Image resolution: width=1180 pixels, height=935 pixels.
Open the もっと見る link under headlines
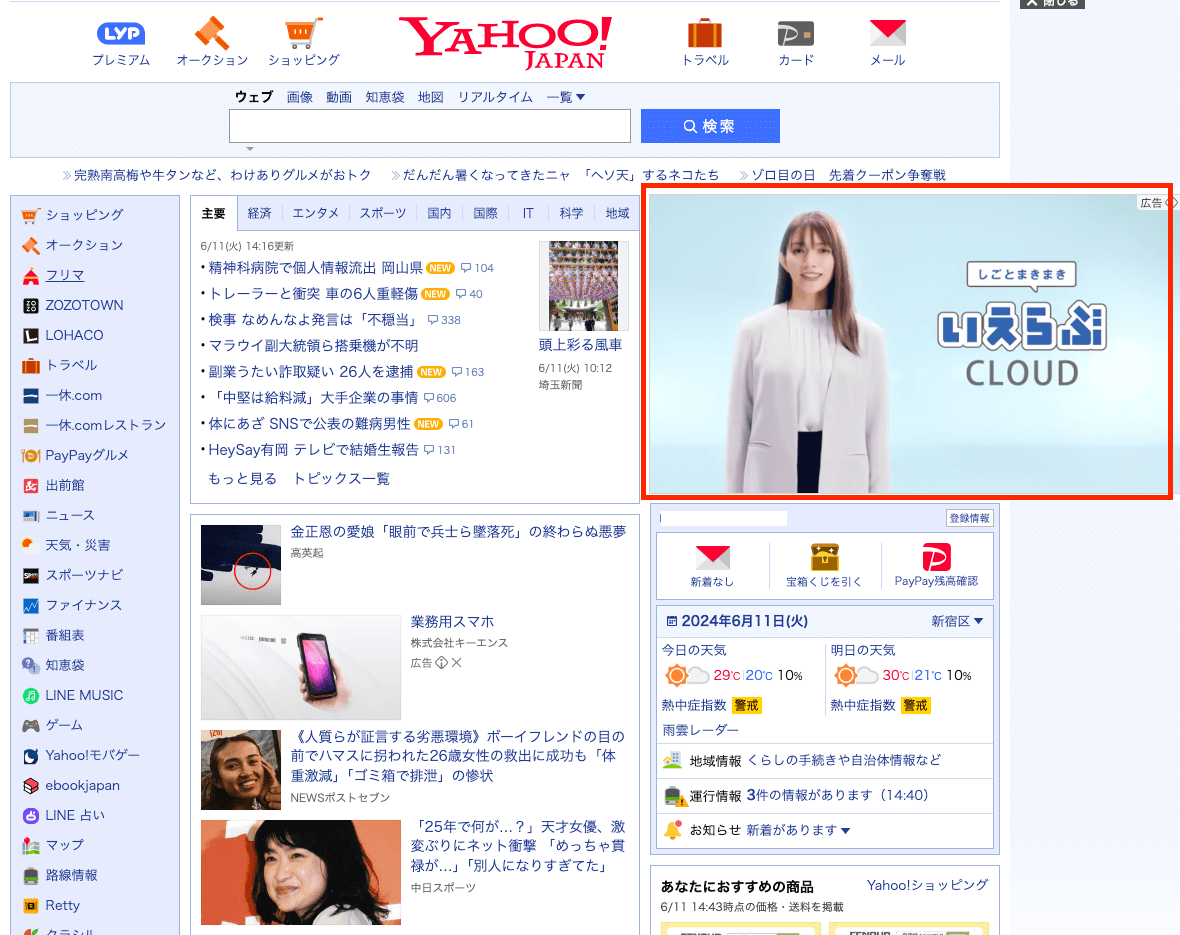[x=242, y=479]
